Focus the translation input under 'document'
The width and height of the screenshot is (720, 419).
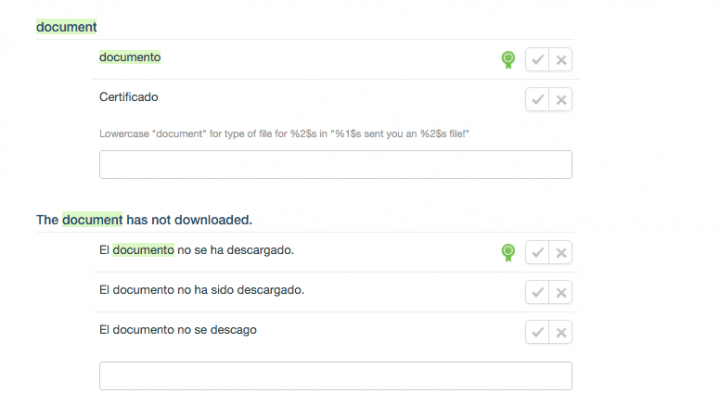[335, 164]
